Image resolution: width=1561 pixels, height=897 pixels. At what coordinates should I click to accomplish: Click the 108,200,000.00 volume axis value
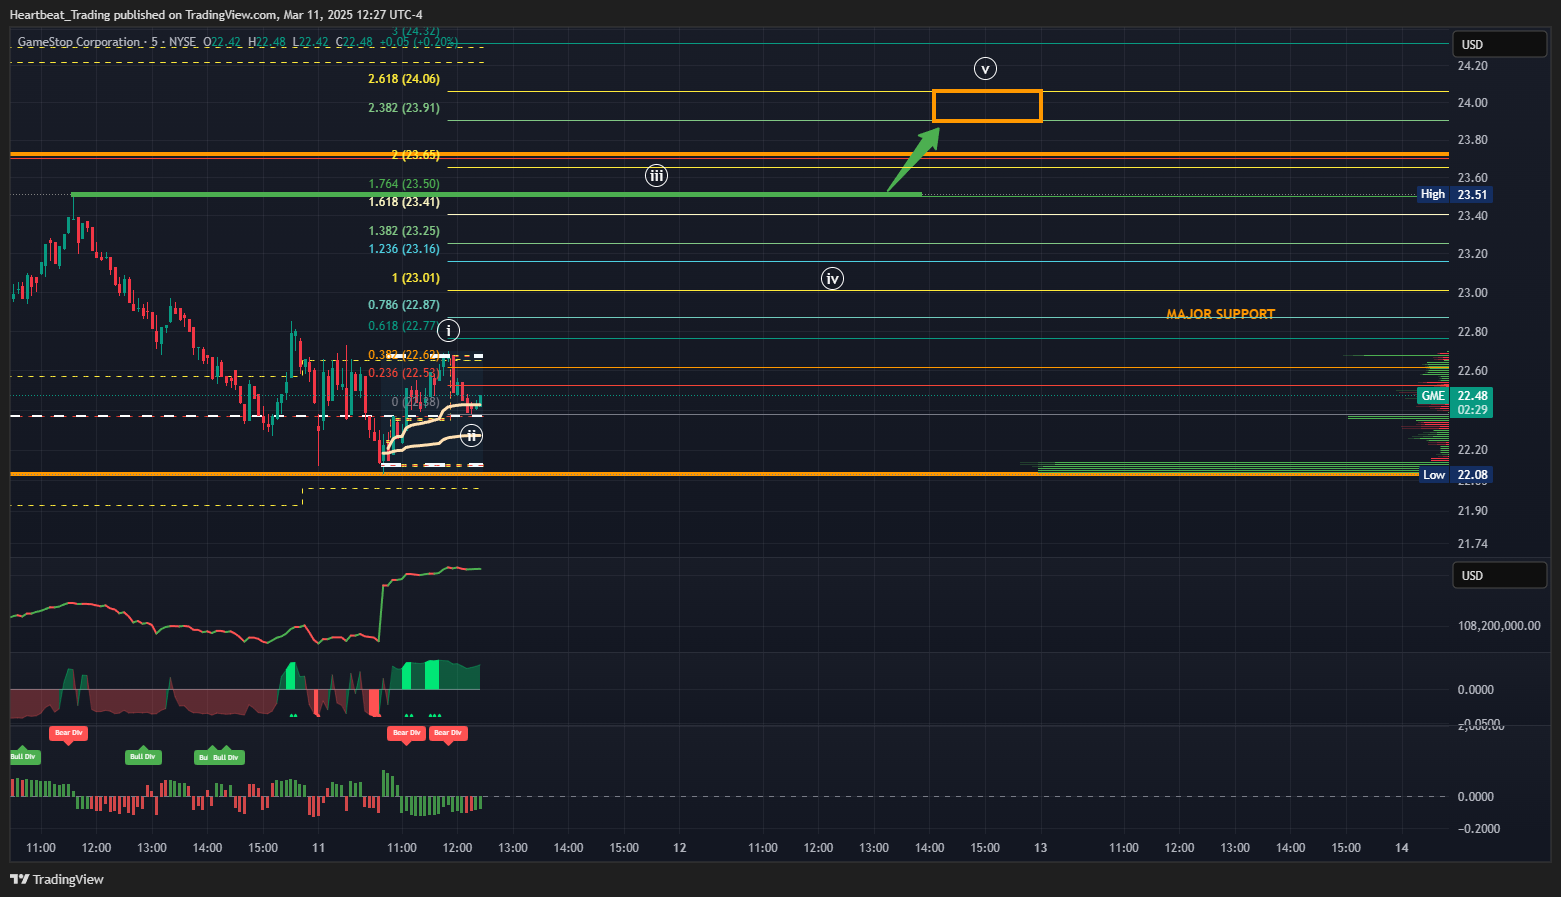click(1499, 626)
